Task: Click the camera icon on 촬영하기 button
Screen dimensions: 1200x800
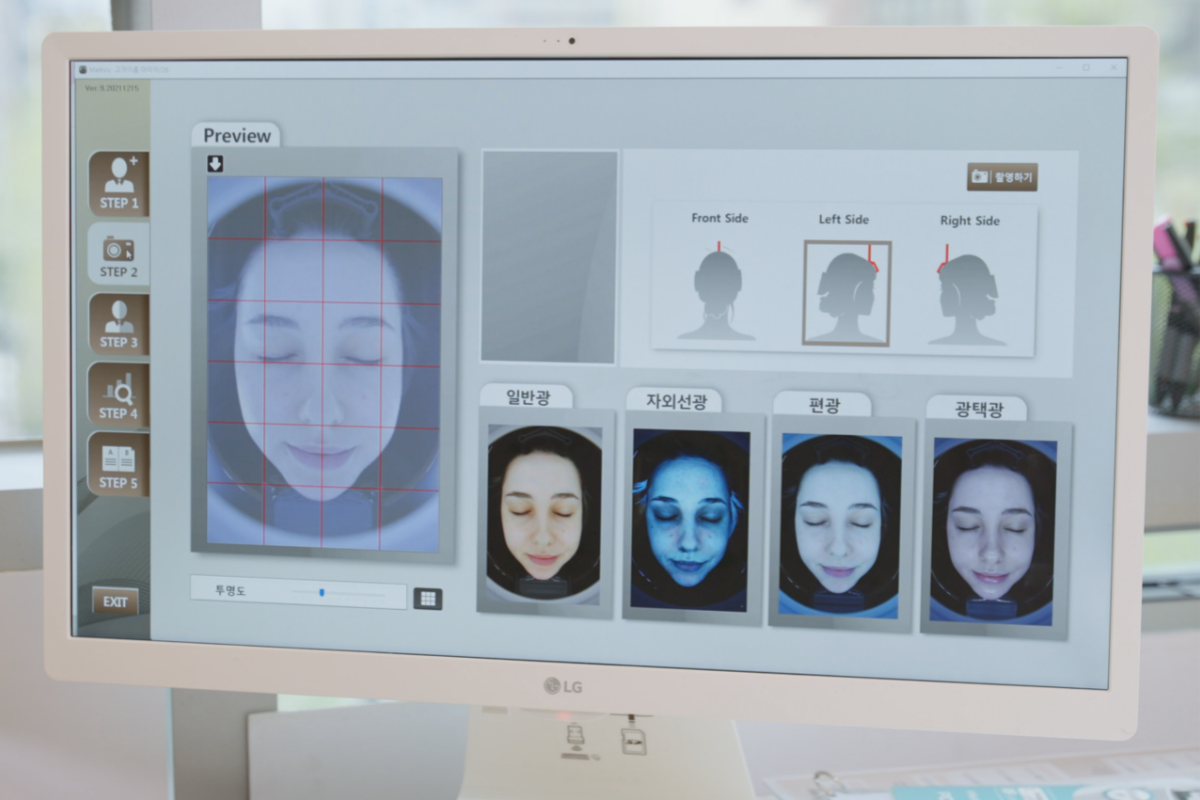Action: click(980, 178)
